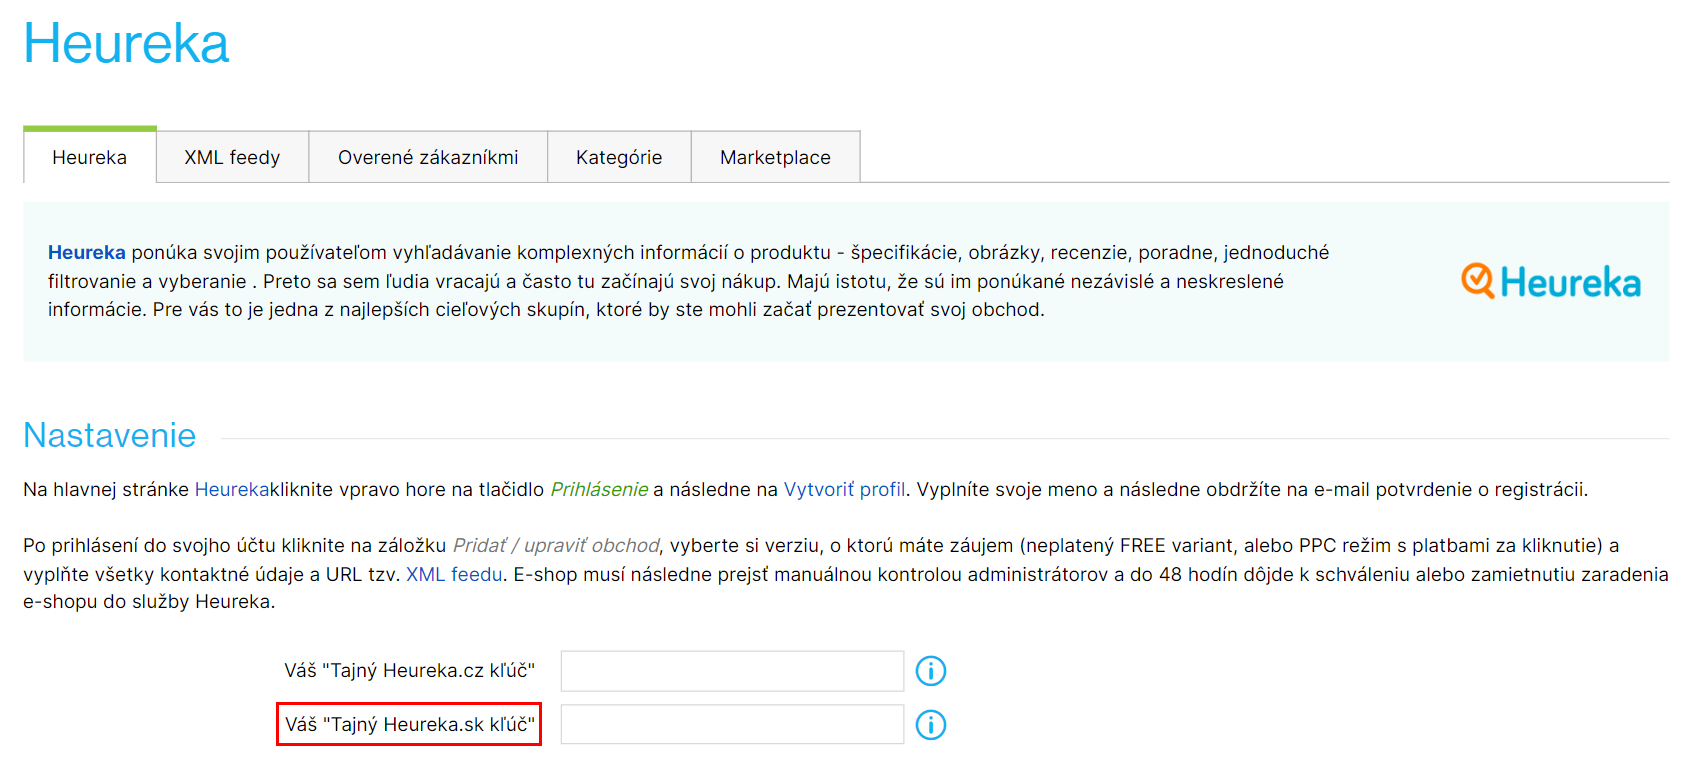Screen dimensions: 1695x768
Task: Open the Vytvoriť profil link
Action: pyautogui.click(x=845, y=490)
